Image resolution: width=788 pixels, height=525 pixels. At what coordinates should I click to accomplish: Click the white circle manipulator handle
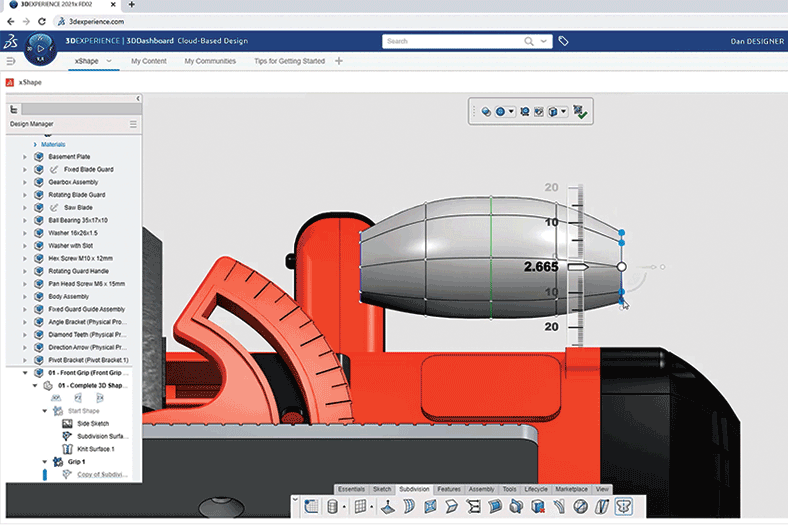(622, 267)
